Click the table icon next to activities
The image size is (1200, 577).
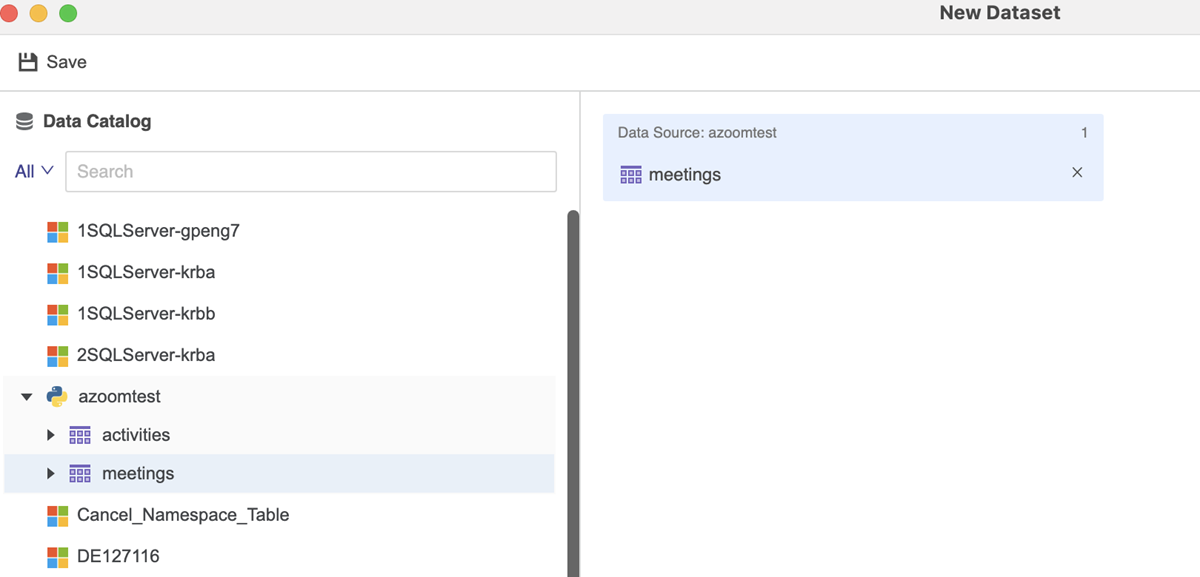(x=80, y=435)
